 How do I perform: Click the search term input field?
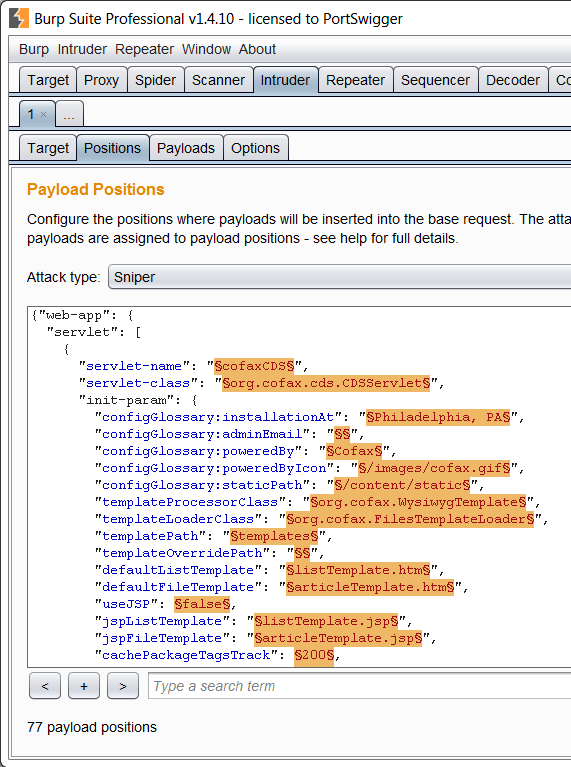(360, 686)
